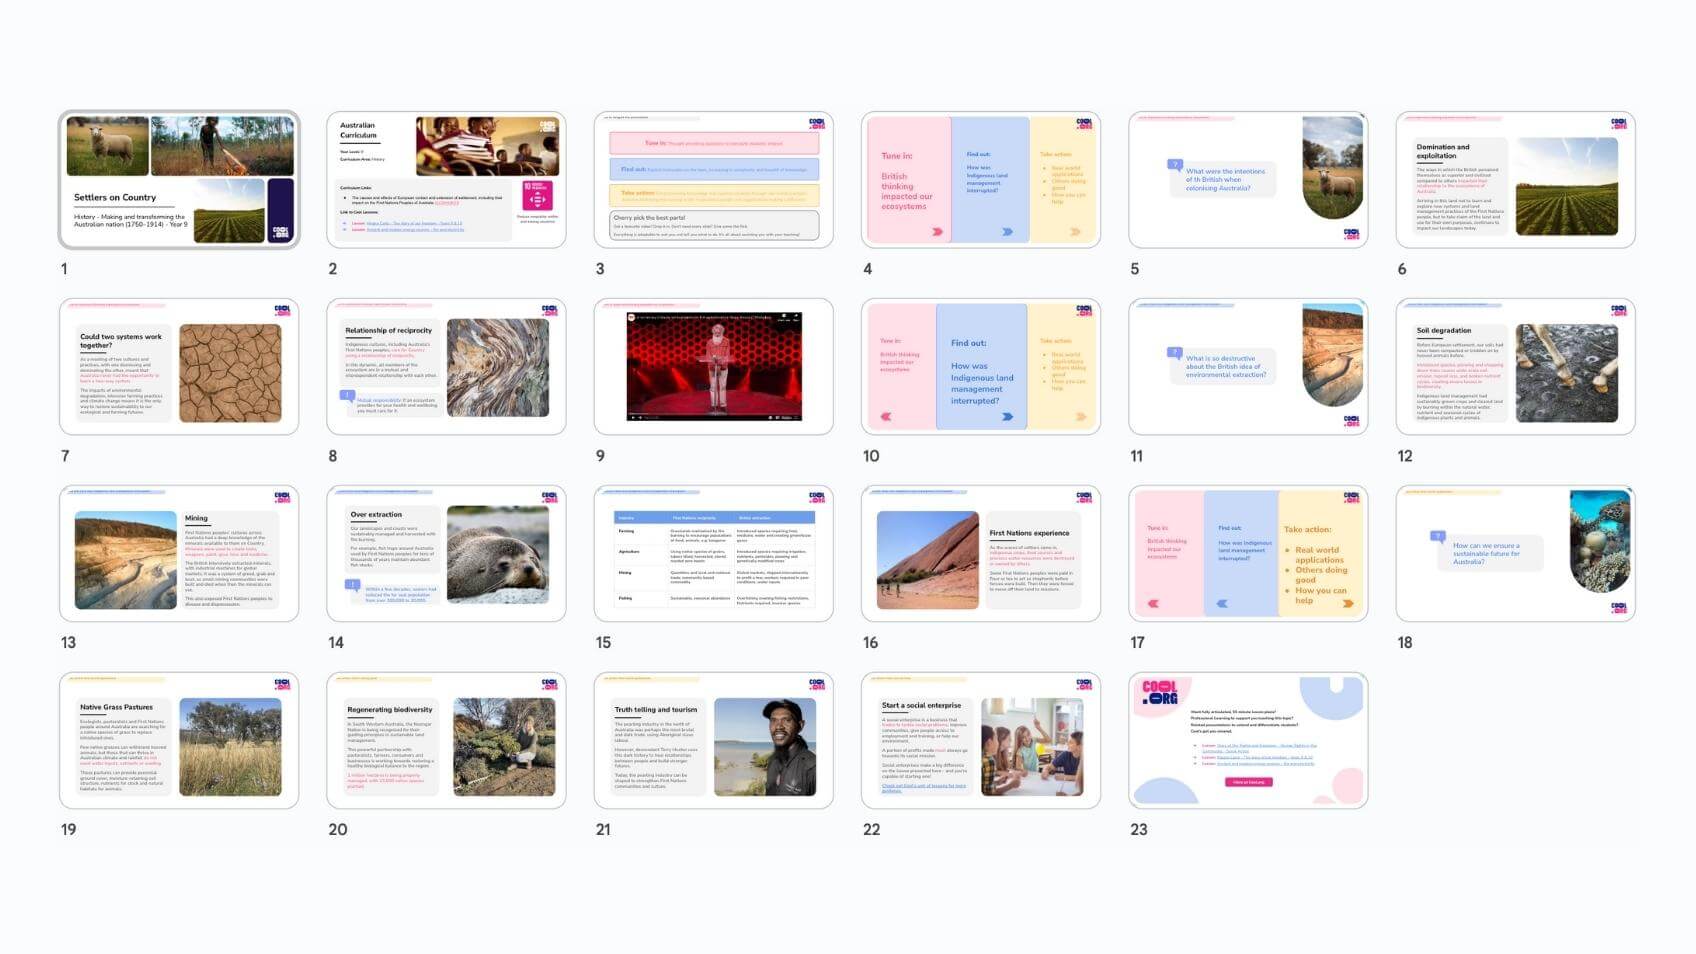Select the 'Soil degradation' slide thumbnail

(1515, 367)
